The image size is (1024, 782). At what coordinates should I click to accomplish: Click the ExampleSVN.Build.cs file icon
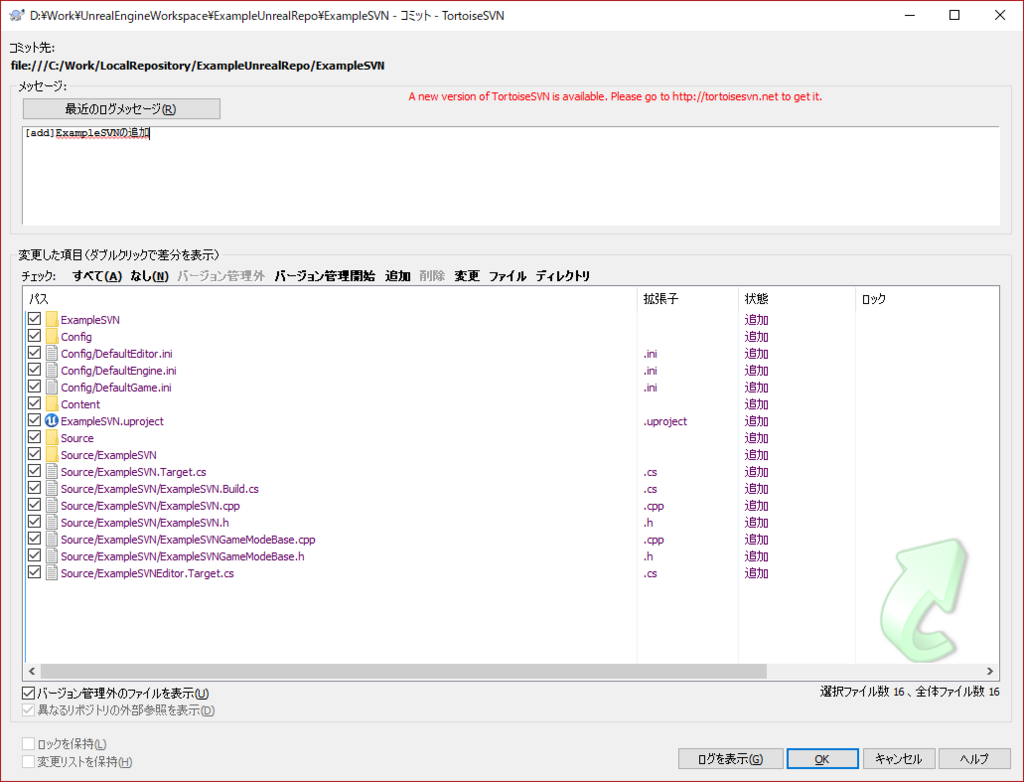pos(52,489)
